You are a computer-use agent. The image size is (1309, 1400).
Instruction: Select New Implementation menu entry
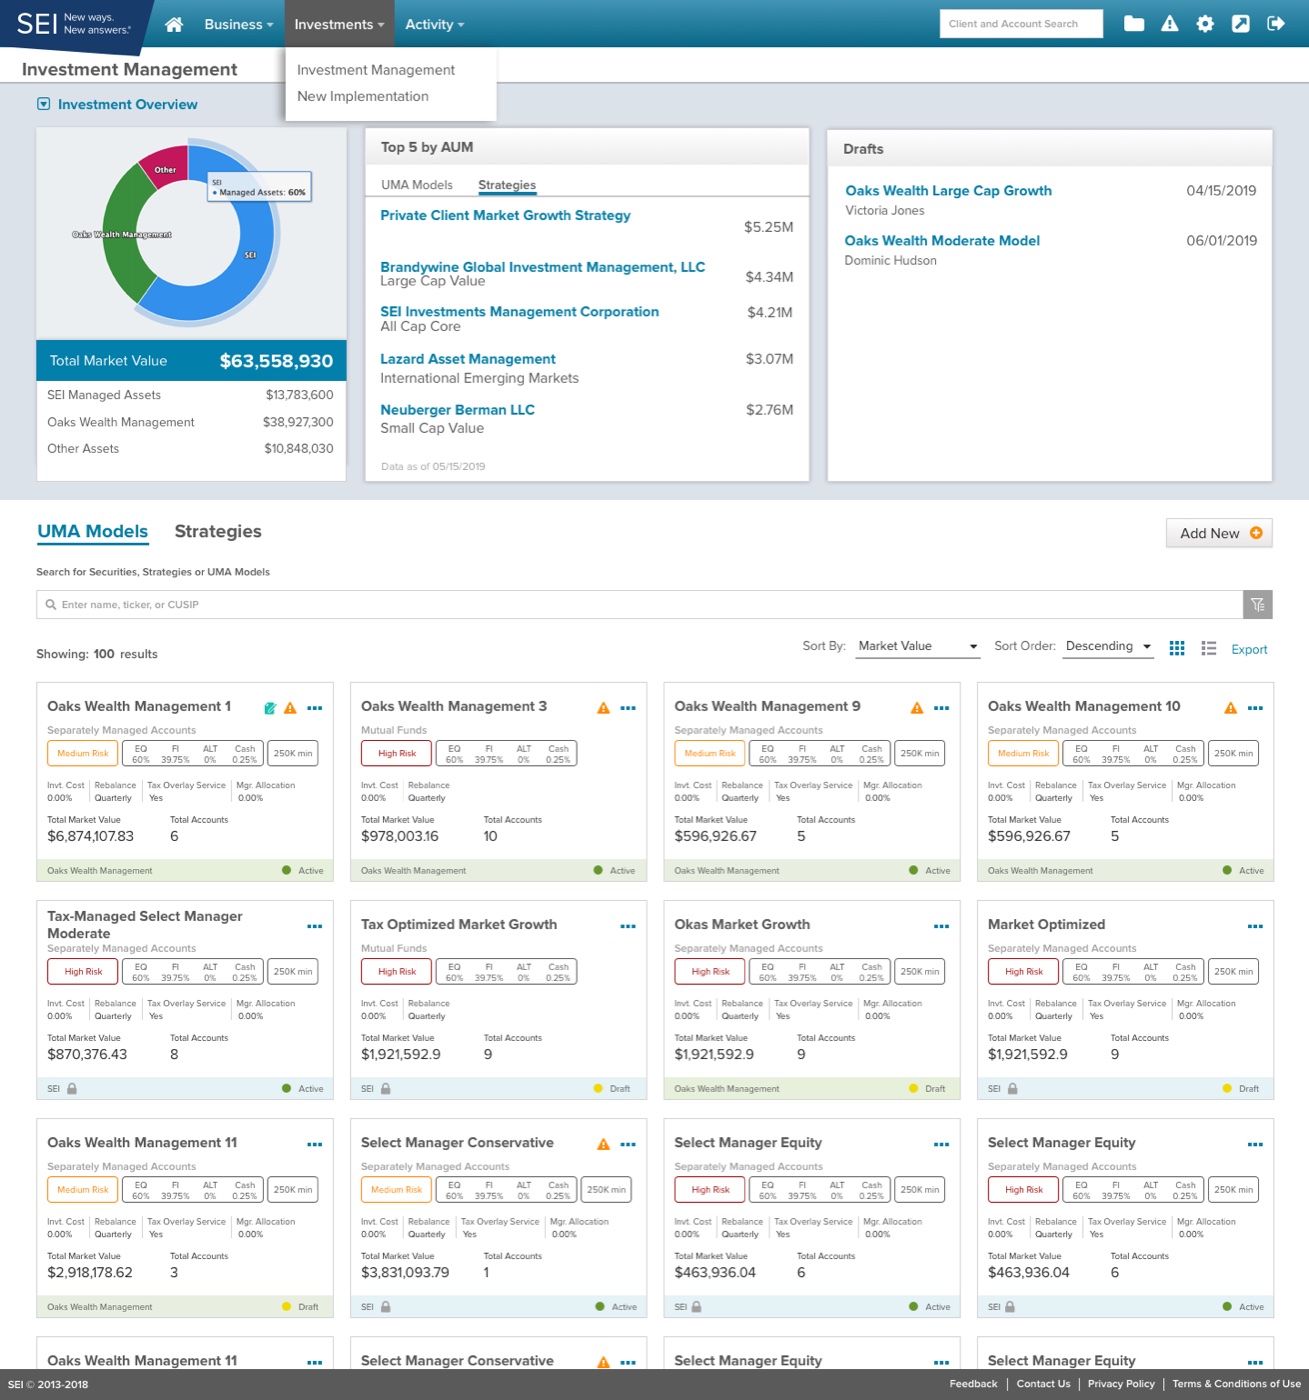pos(363,96)
